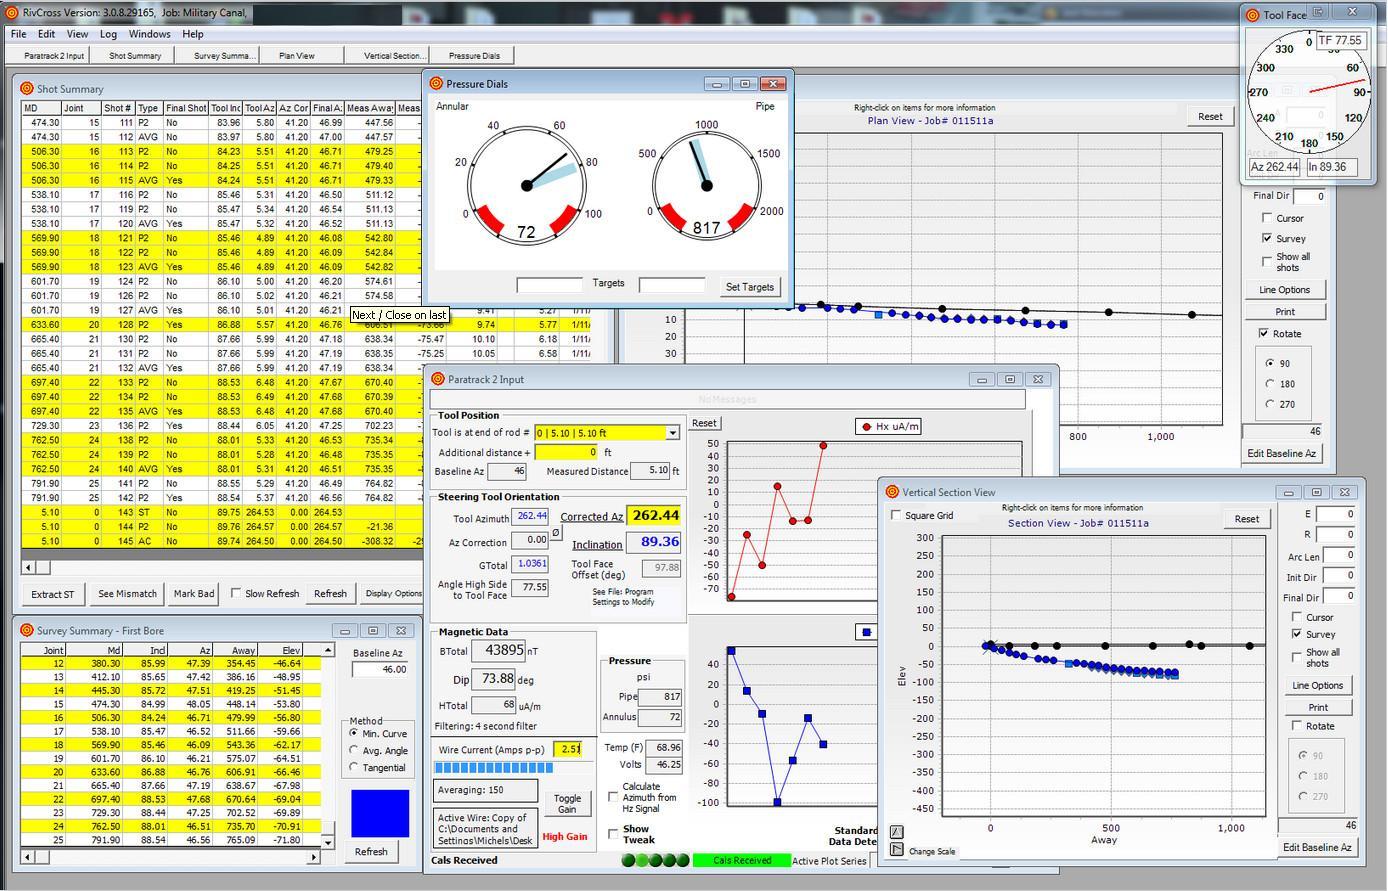Switch to the Plan View toolbar tab
The height and width of the screenshot is (891, 1388).
[x=297, y=56]
